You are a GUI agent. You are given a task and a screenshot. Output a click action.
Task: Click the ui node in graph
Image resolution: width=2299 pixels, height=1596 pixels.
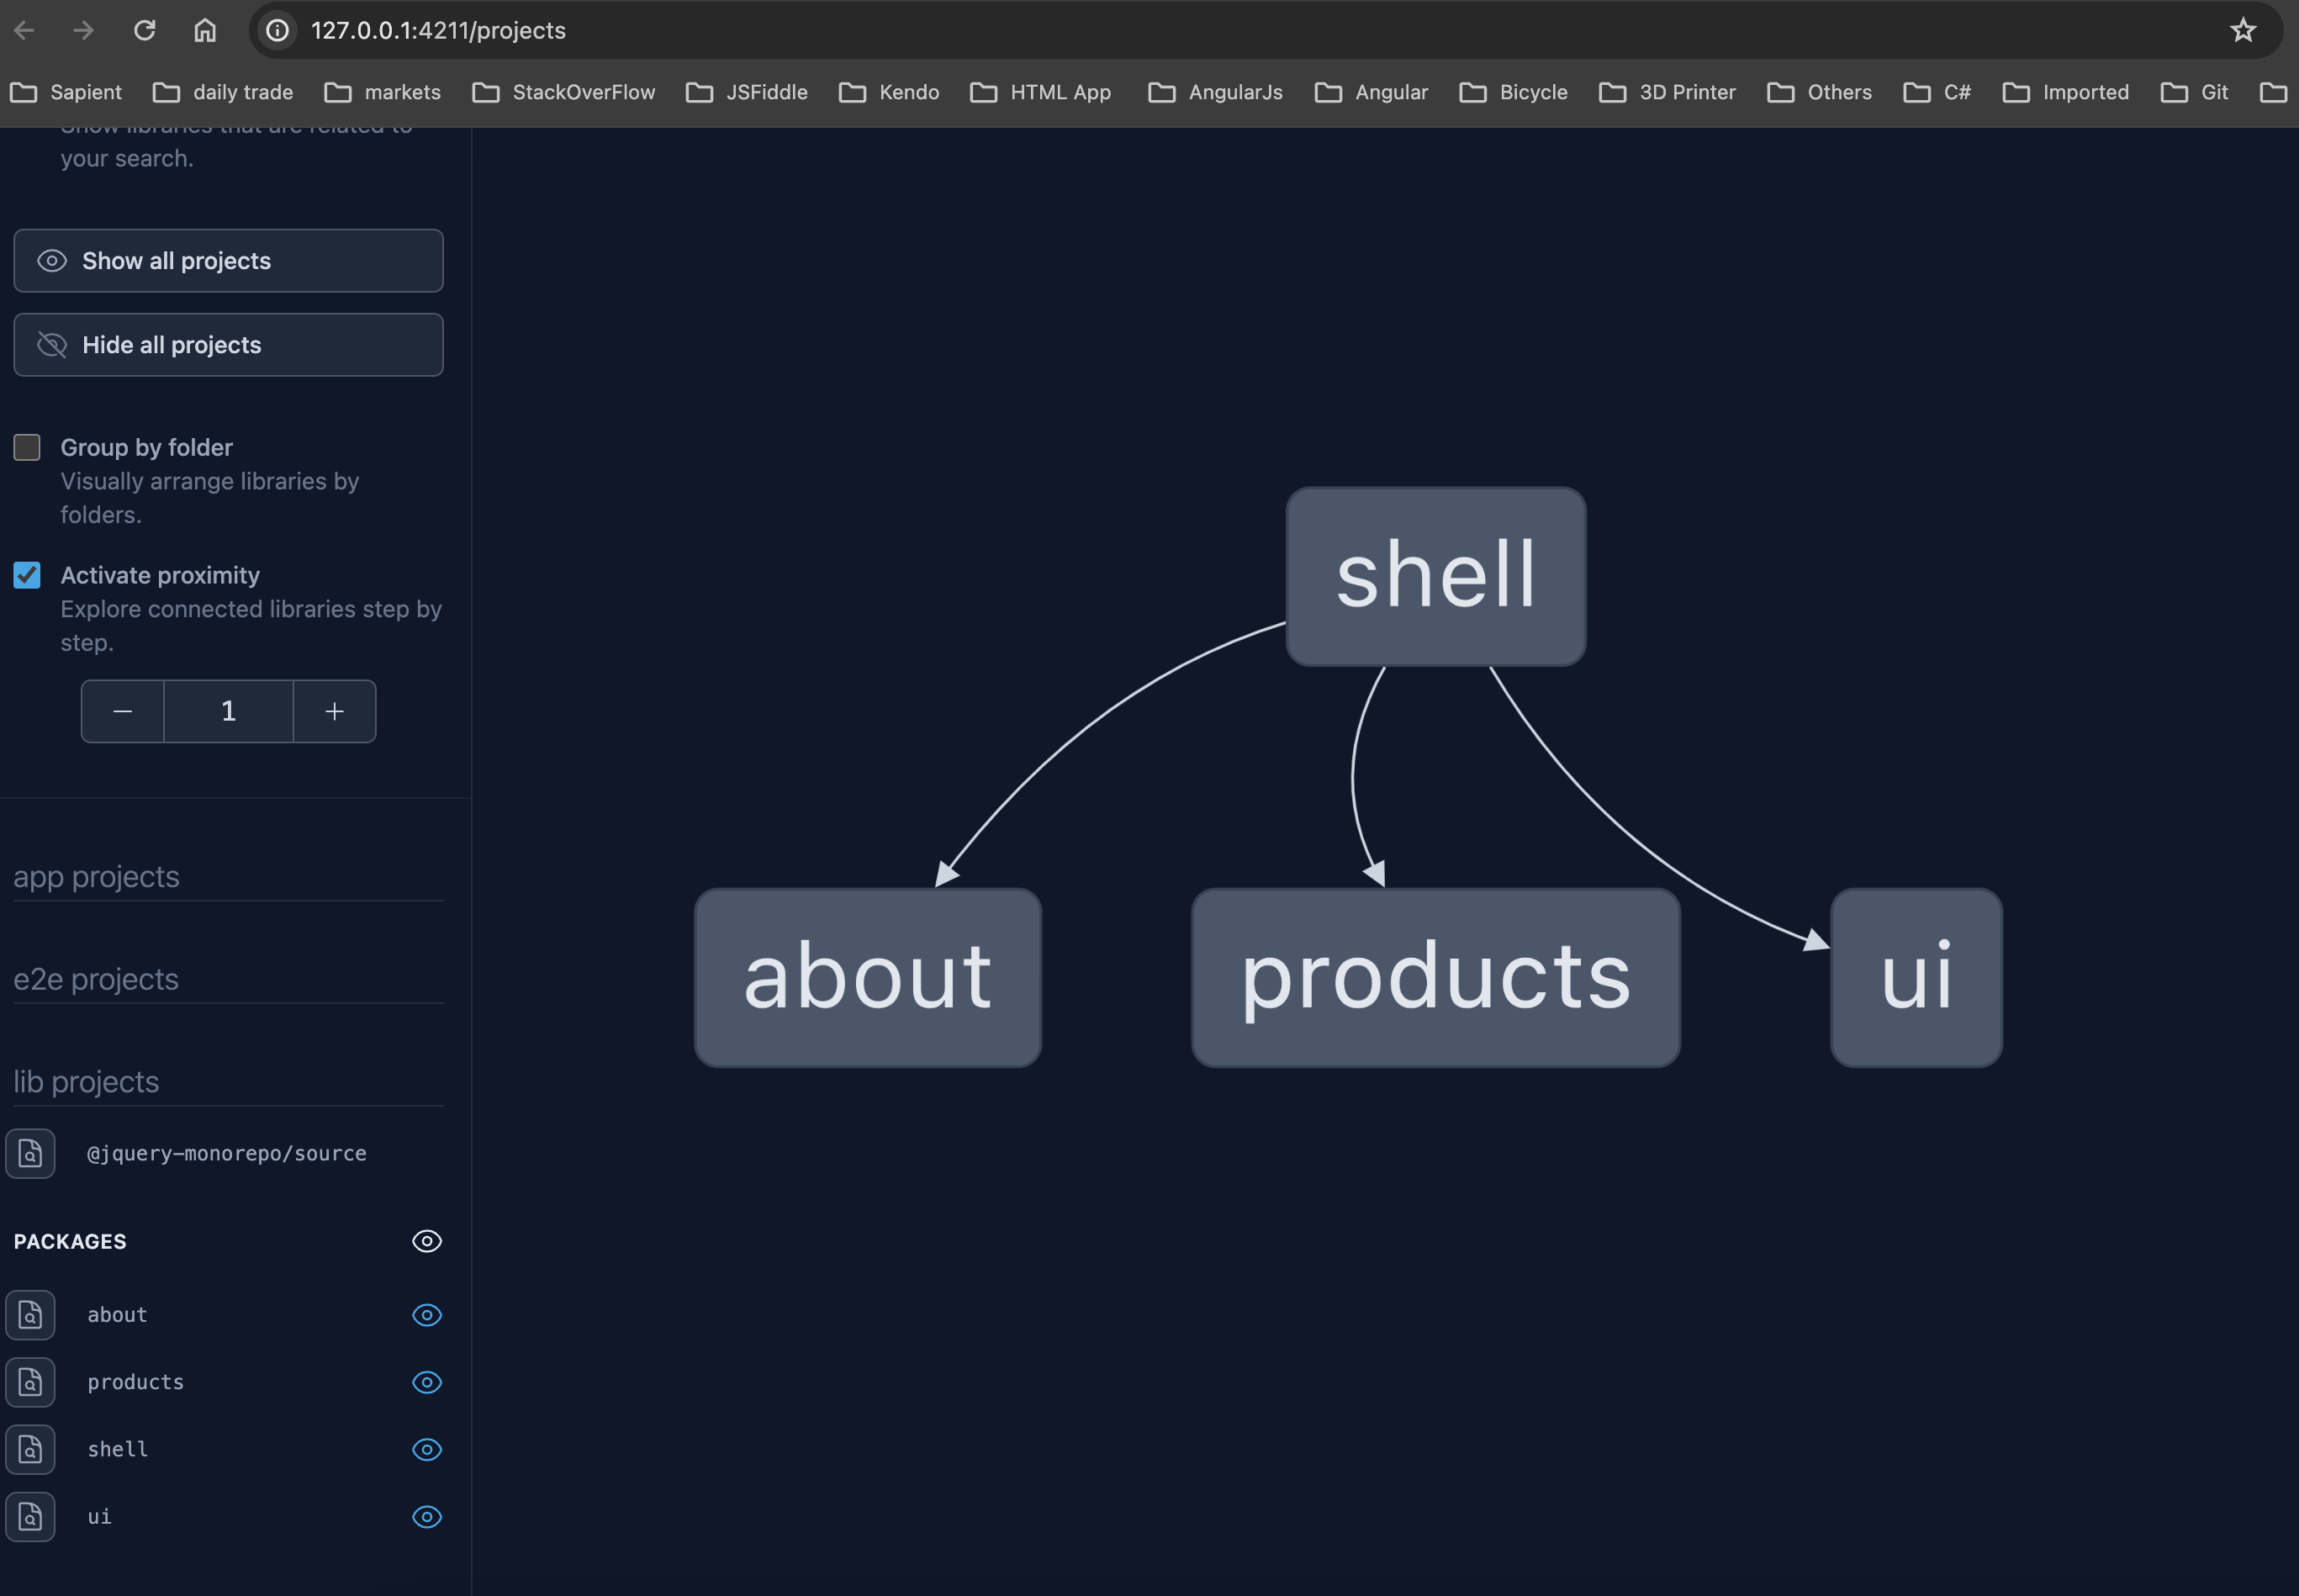click(1916, 978)
